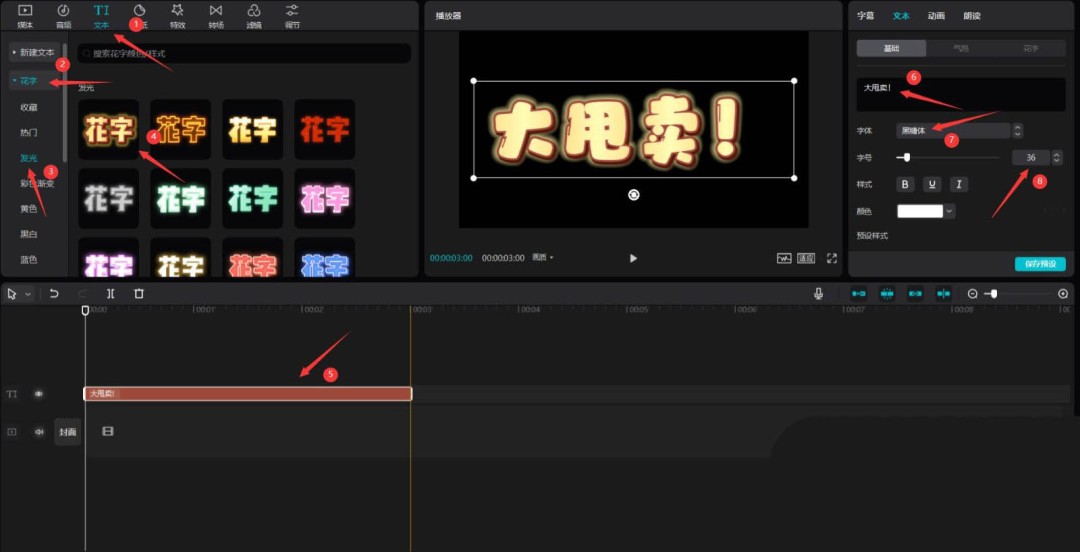1080x552 pixels.
Task: Open the selection tool dropdown arrow
Action: (28, 294)
